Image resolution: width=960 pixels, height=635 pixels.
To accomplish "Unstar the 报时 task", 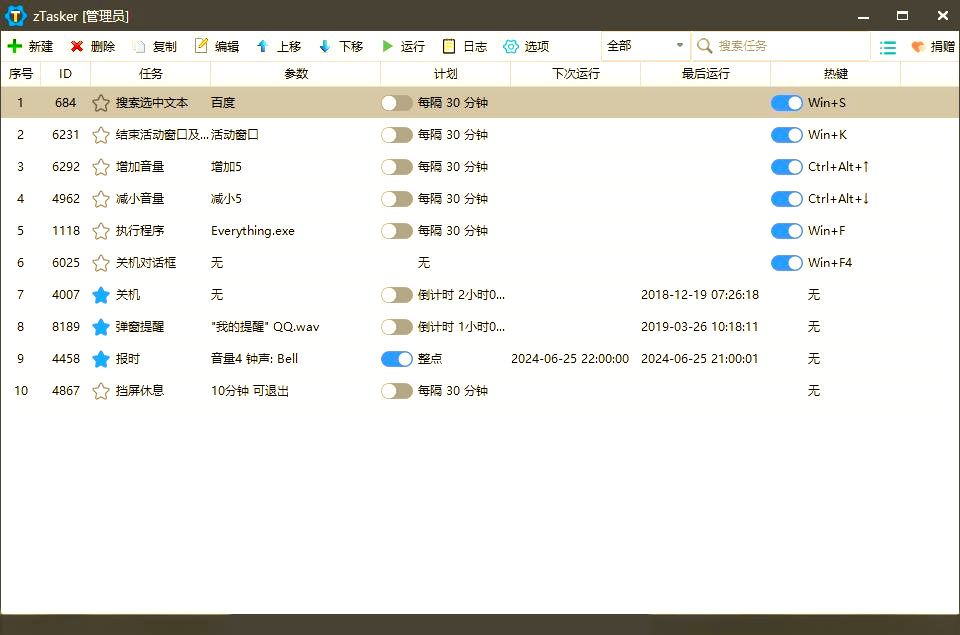I will [100, 359].
